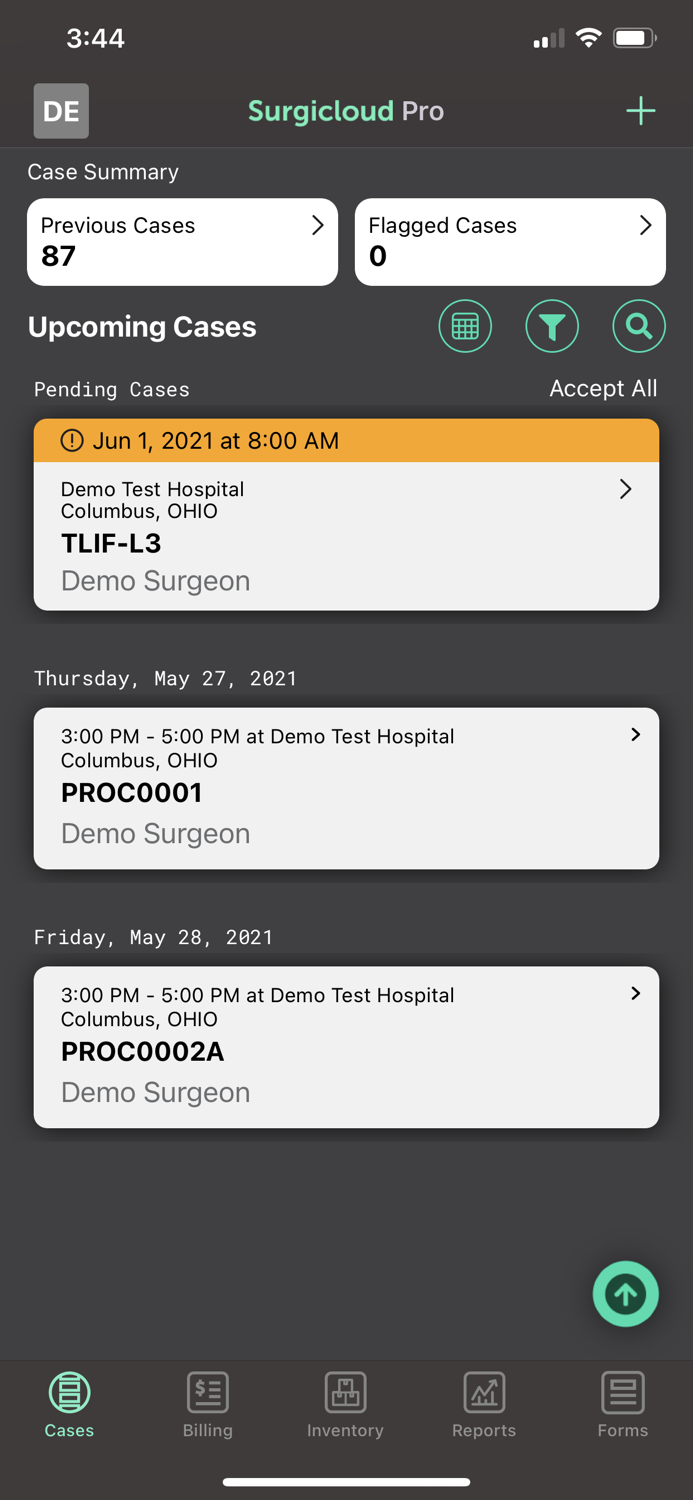This screenshot has width=693, height=1500.
Task: Tap Accept All for pending cases
Action: pyautogui.click(x=603, y=389)
